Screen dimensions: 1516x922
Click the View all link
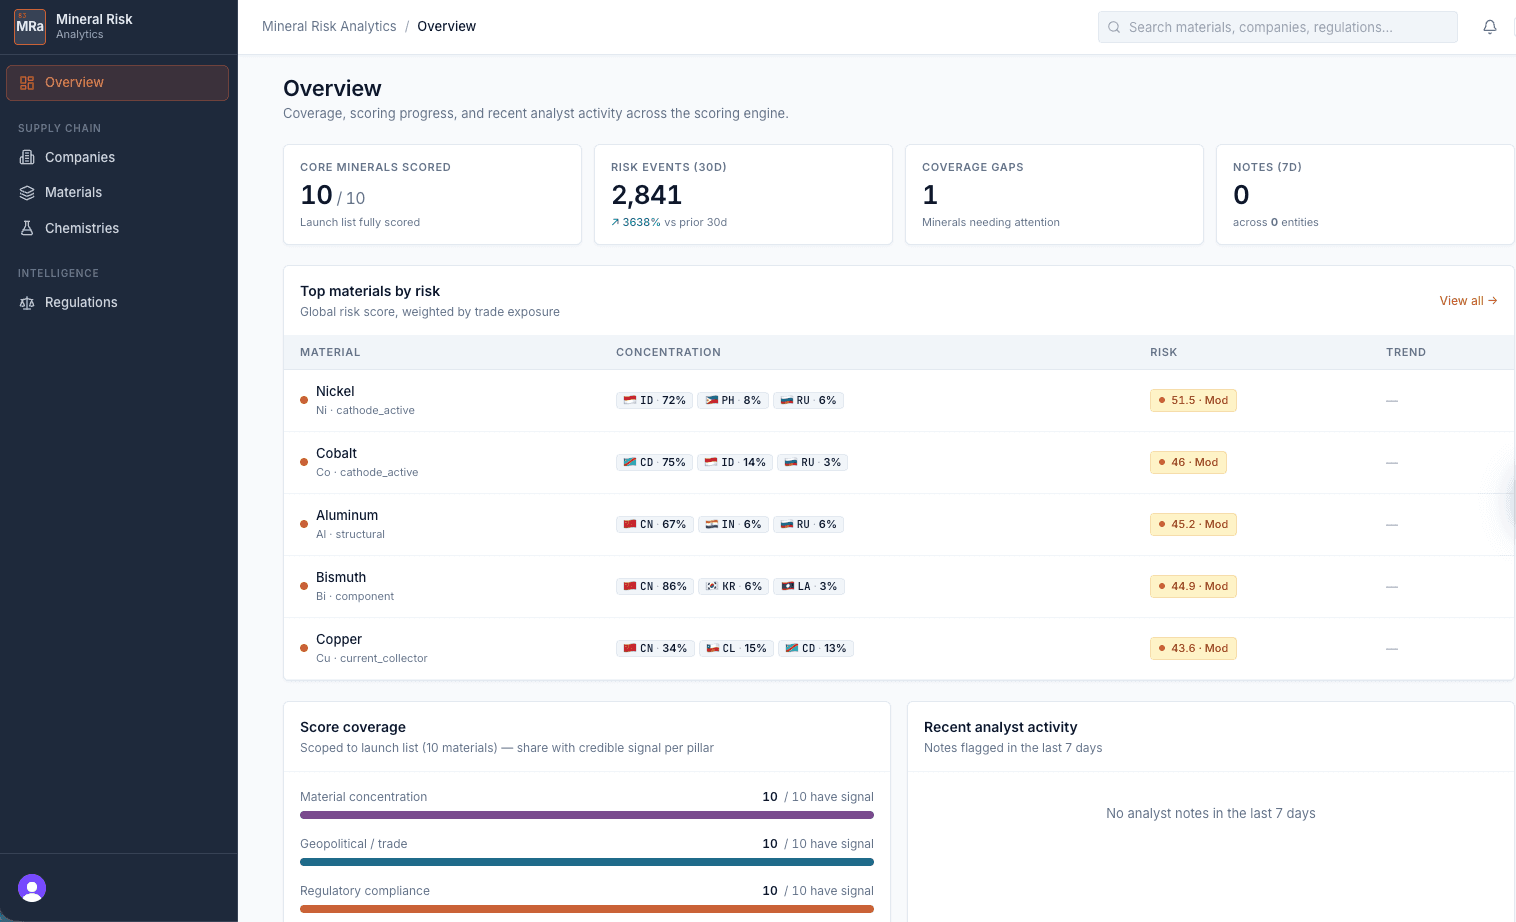click(x=1468, y=301)
